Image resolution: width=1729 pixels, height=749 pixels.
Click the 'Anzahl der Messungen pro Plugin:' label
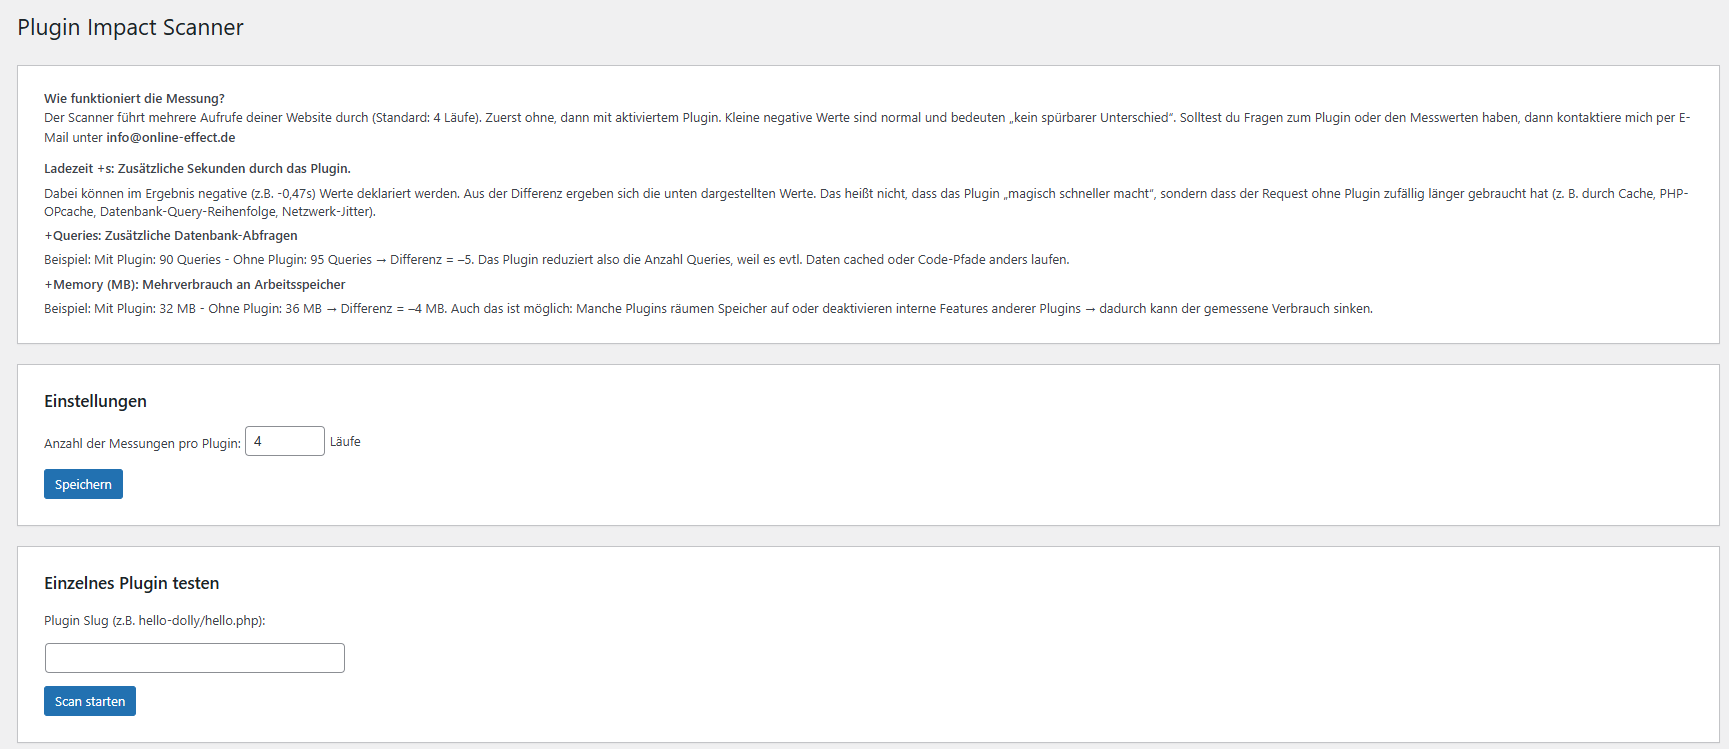point(142,443)
